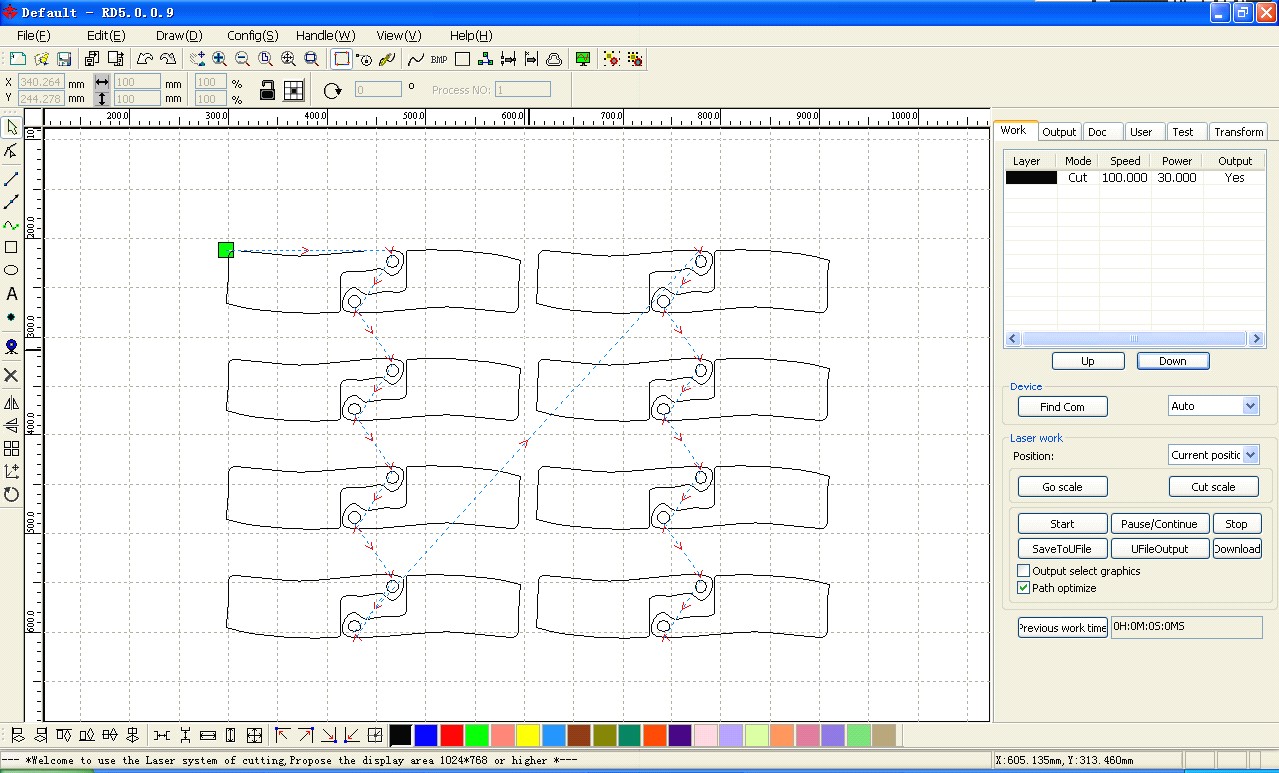Click the Zoom in magnifier icon
The height and width of the screenshot is (773, 1279).
tap(219, 59)
